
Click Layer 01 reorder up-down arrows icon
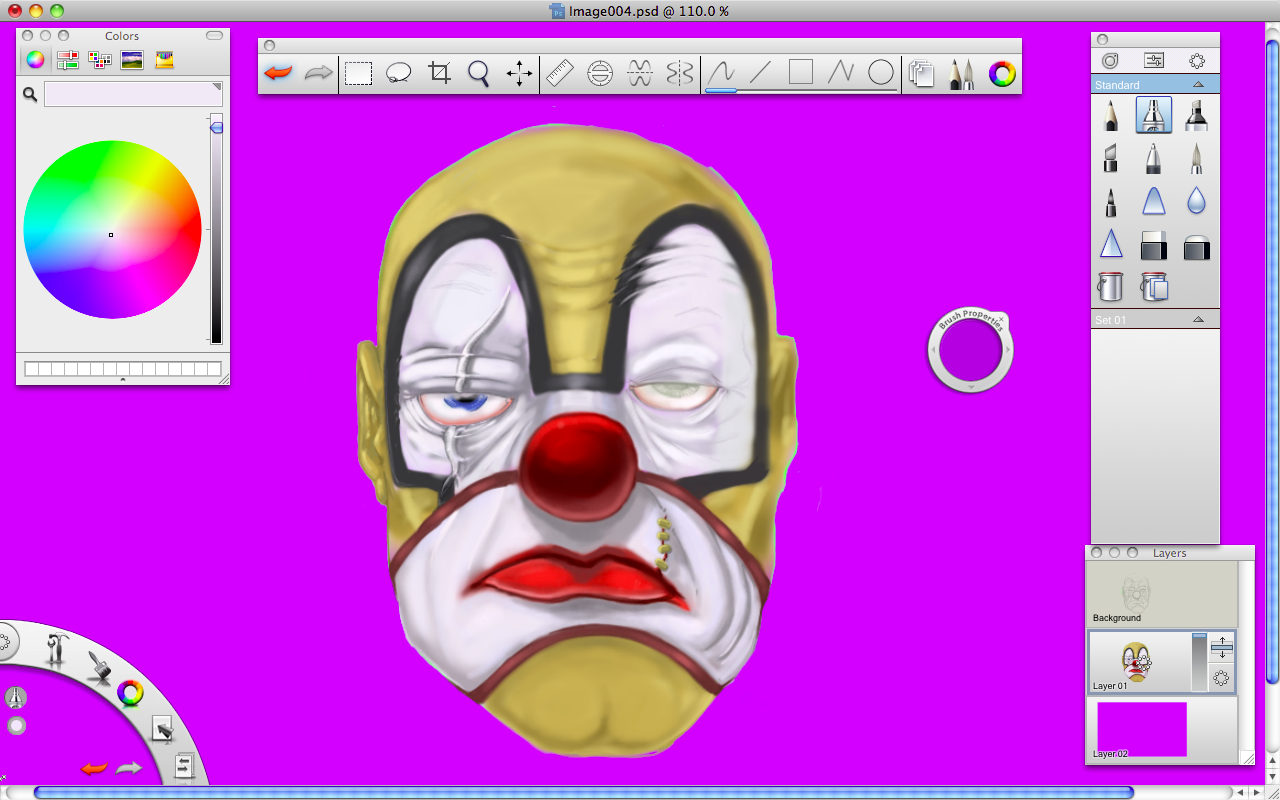tap(1221, 646)
